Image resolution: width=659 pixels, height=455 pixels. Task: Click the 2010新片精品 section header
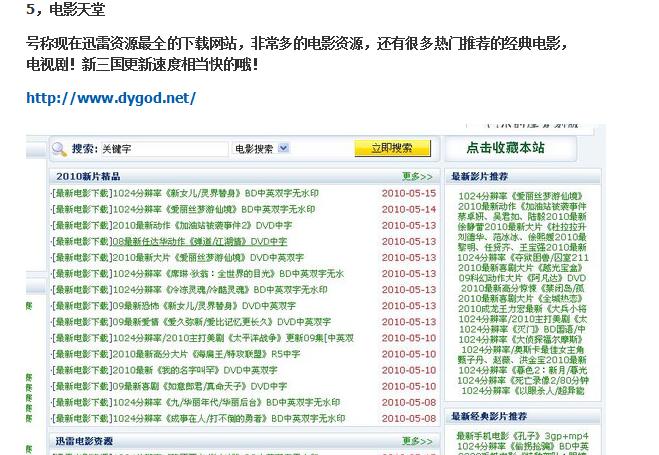pos(88,176)
